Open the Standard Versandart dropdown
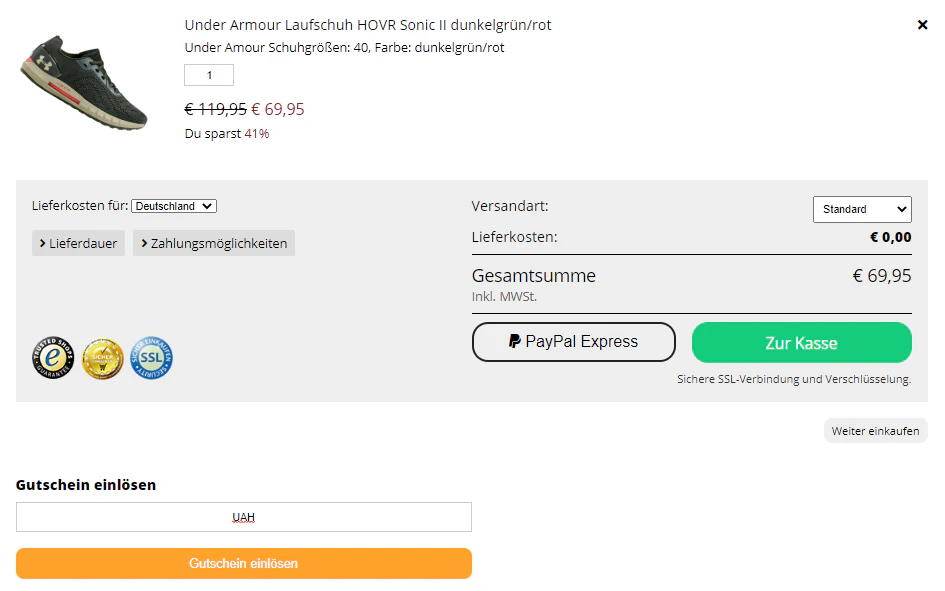Screen dimensions: 945x591 [x=862, y=209]
